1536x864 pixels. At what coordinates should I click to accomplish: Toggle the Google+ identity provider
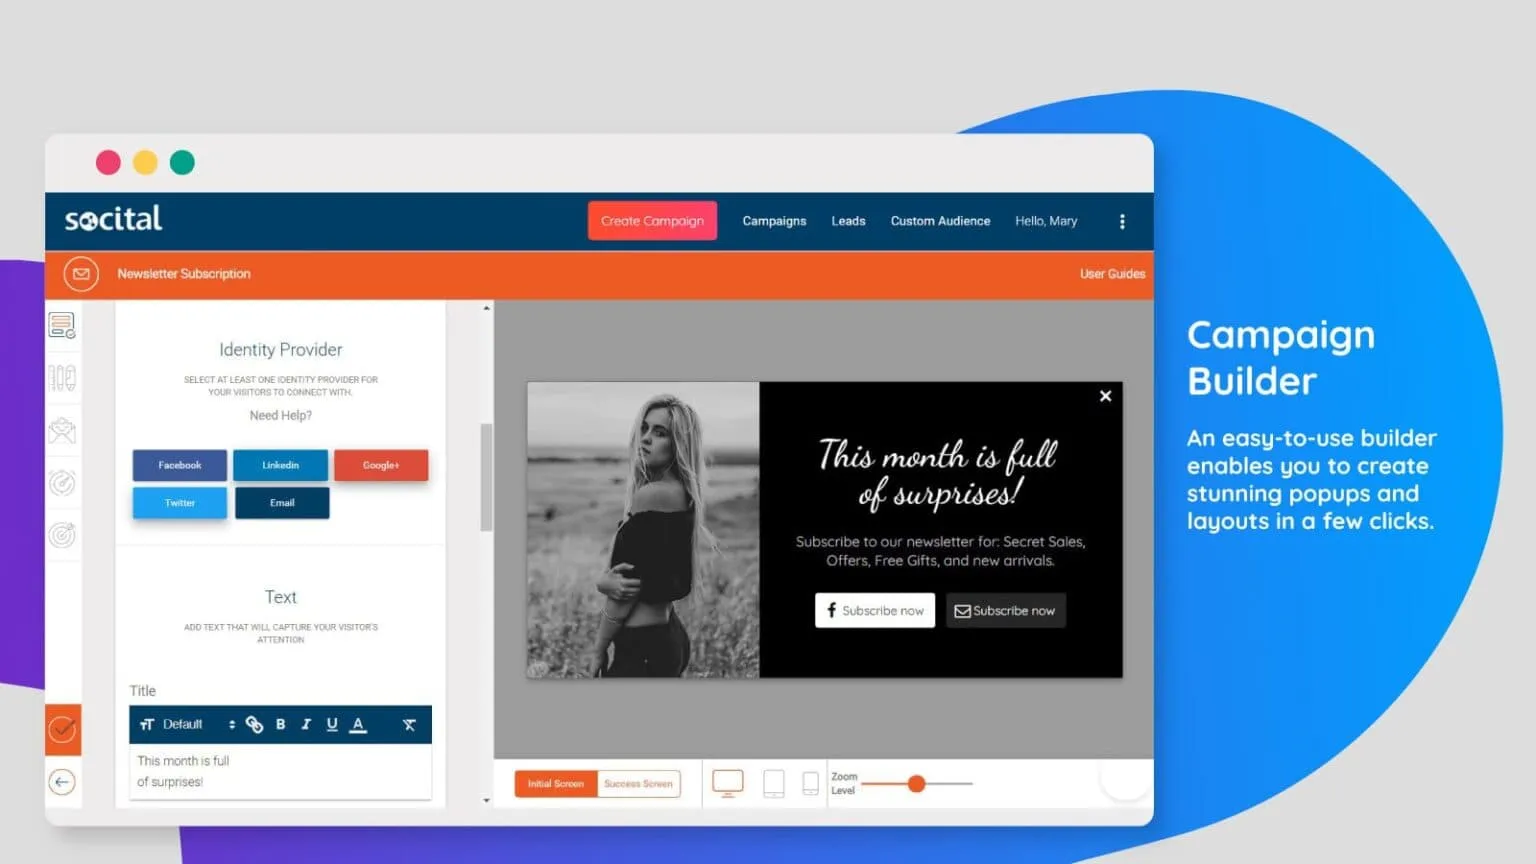(381, 465)
